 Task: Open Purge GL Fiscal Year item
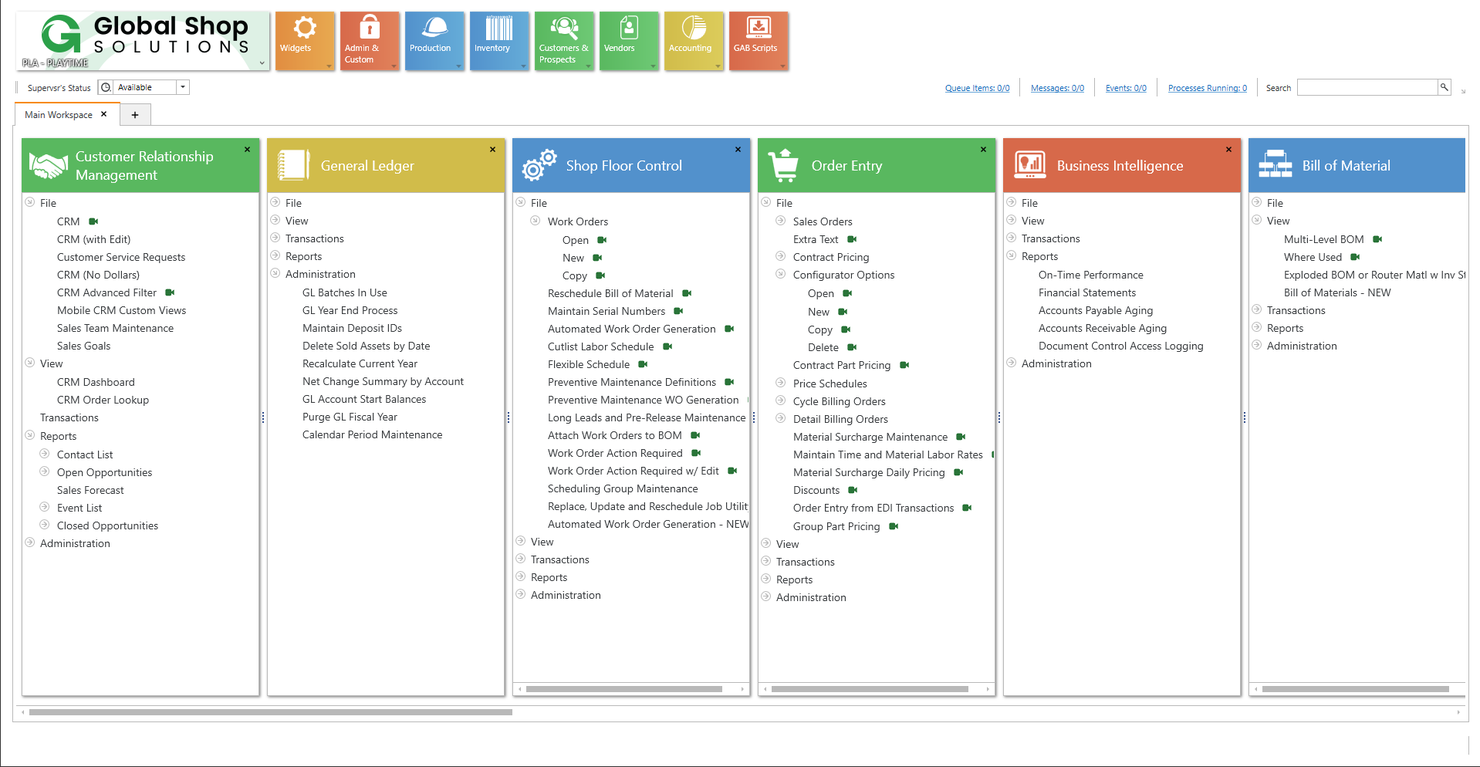tap(350, 417)
